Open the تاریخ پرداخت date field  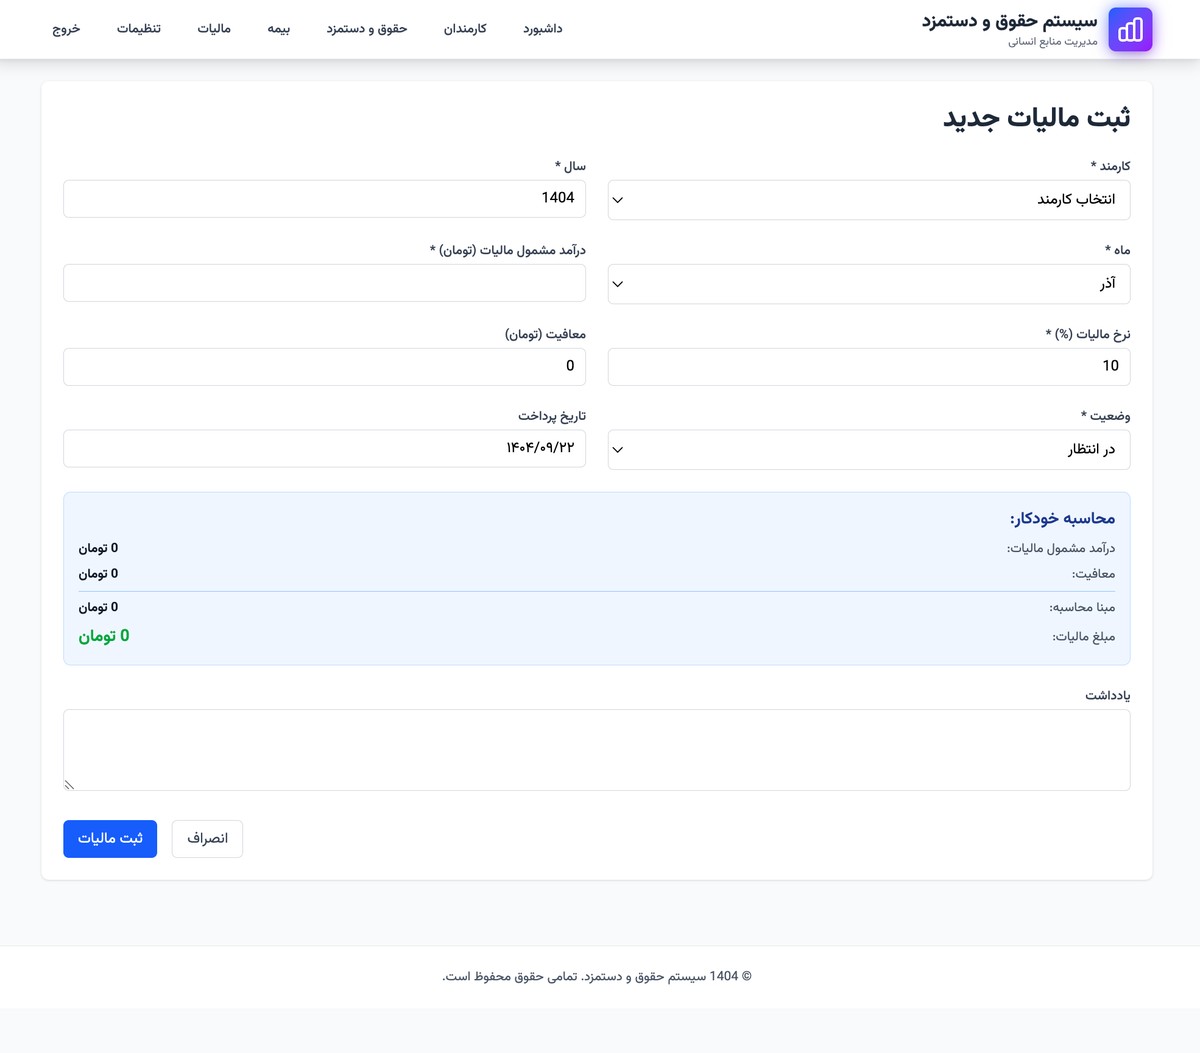tap(324, 449)
